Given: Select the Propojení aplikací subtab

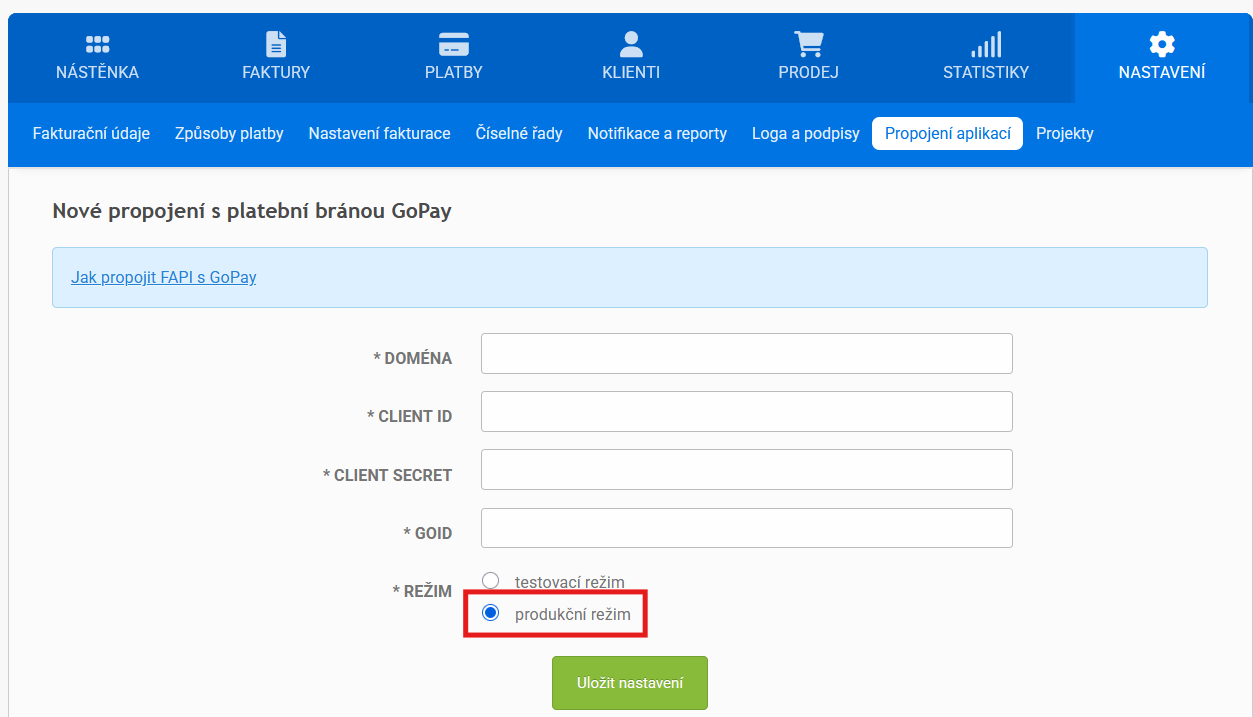Looking at the screenshot, I should click(x=947, y=133).
